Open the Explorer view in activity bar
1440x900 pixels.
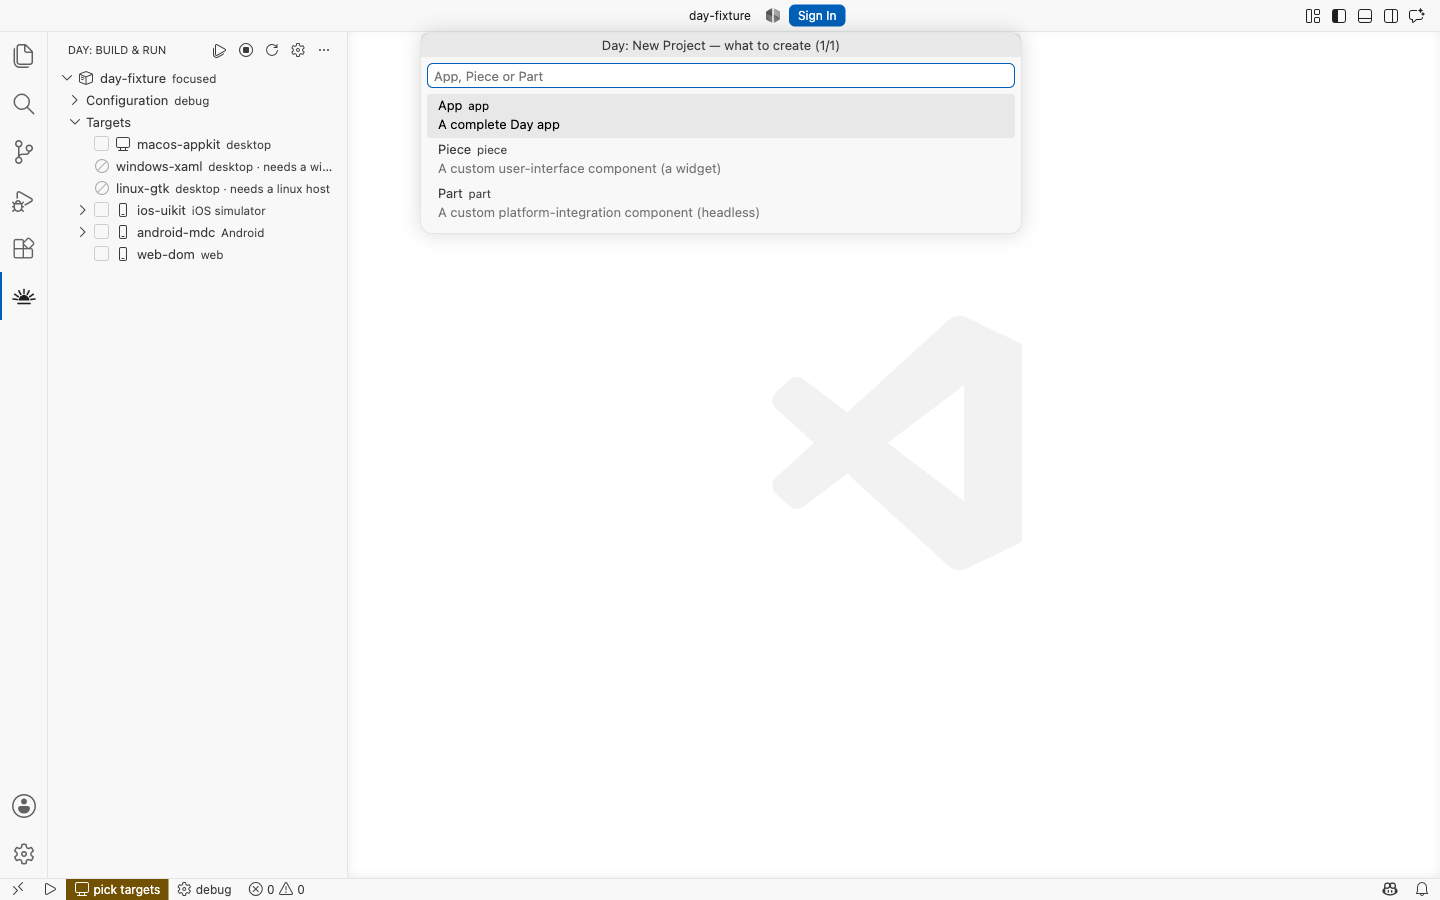[24, 56]
